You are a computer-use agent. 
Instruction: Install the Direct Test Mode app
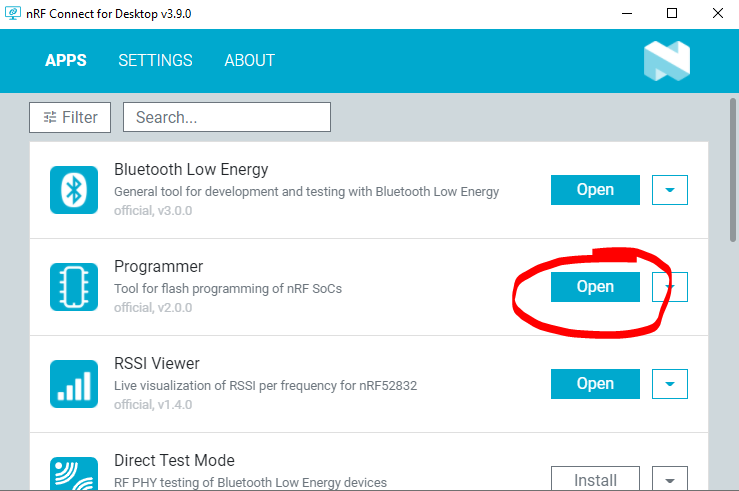(x=595, y=479)
